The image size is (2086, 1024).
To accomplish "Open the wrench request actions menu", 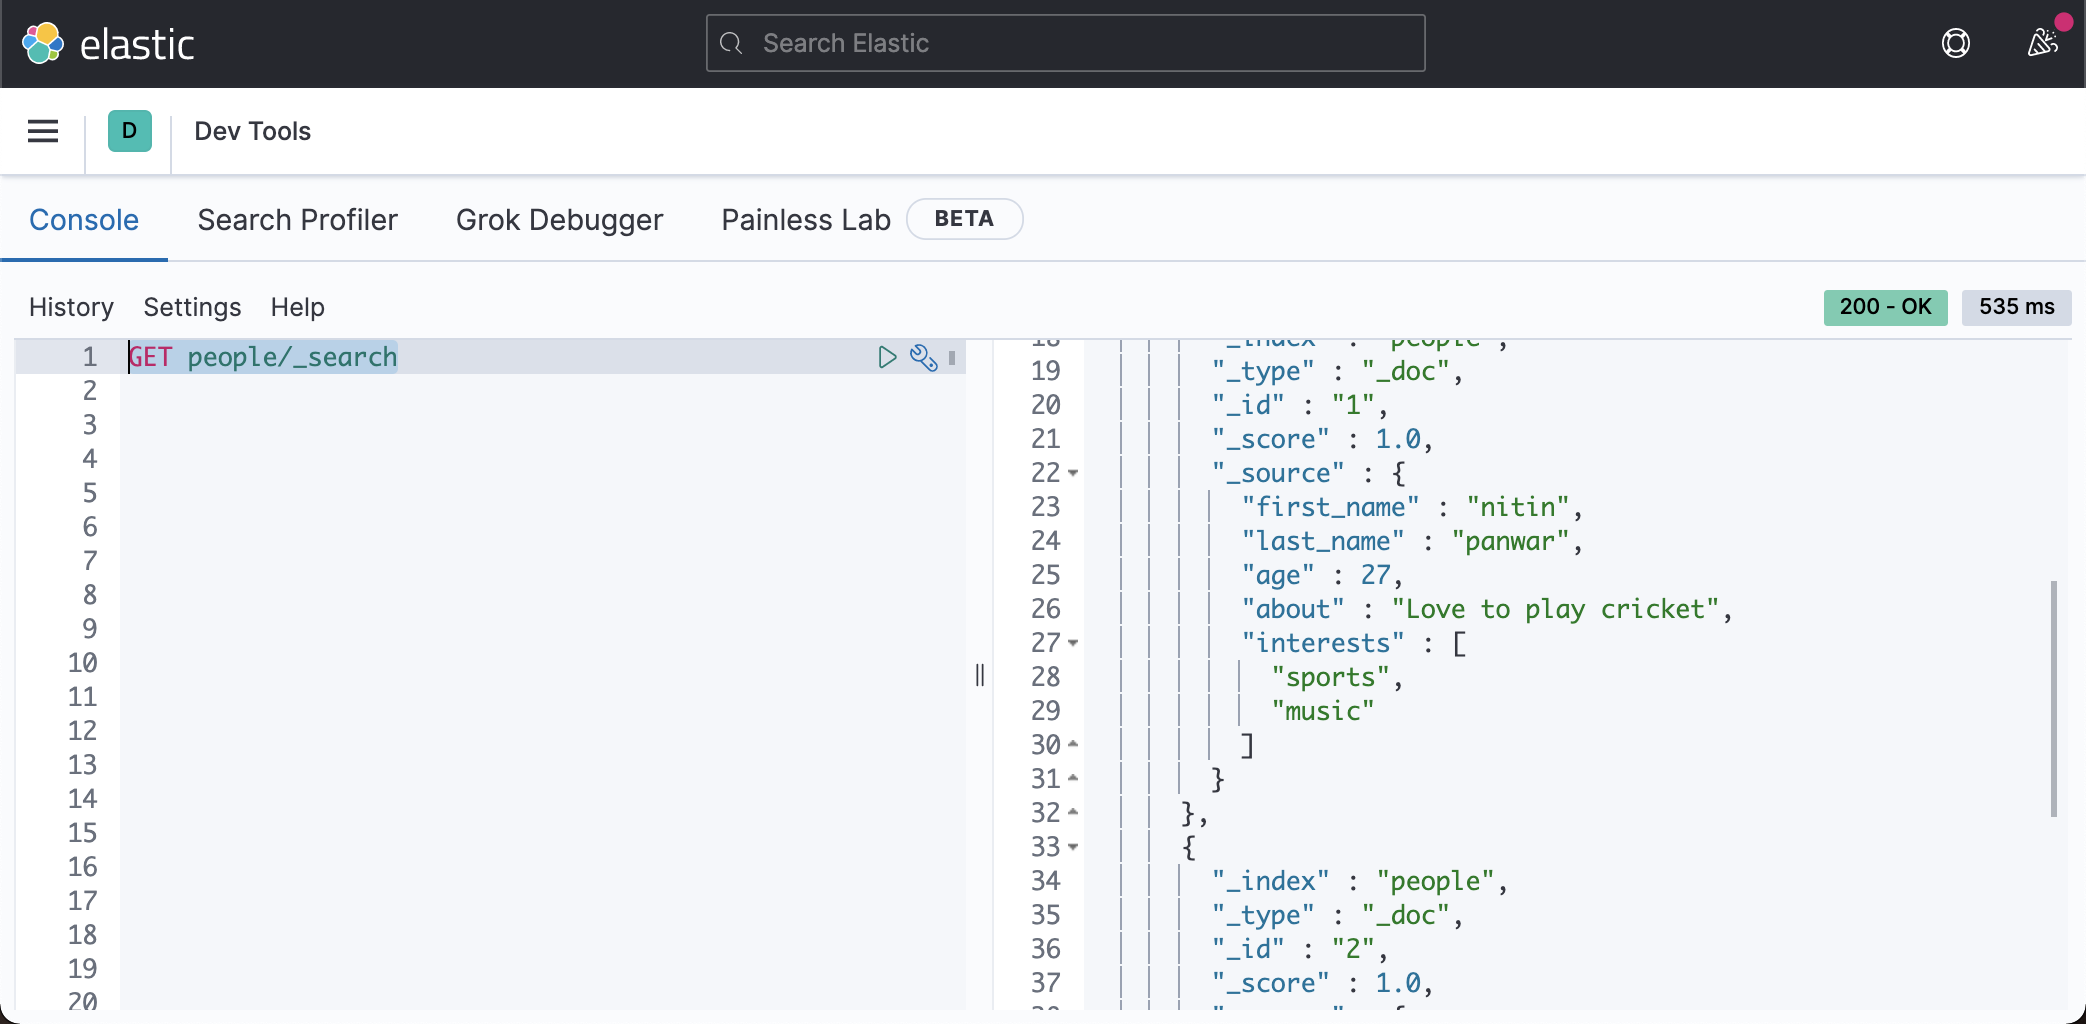I will [x=923, y=357].
